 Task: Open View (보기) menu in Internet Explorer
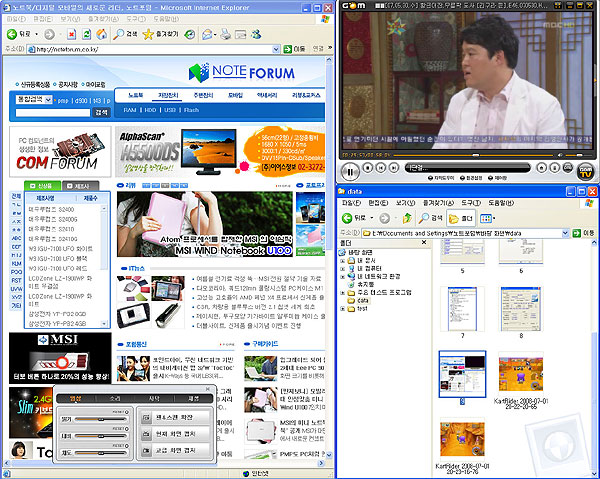(x=70, y=19)
